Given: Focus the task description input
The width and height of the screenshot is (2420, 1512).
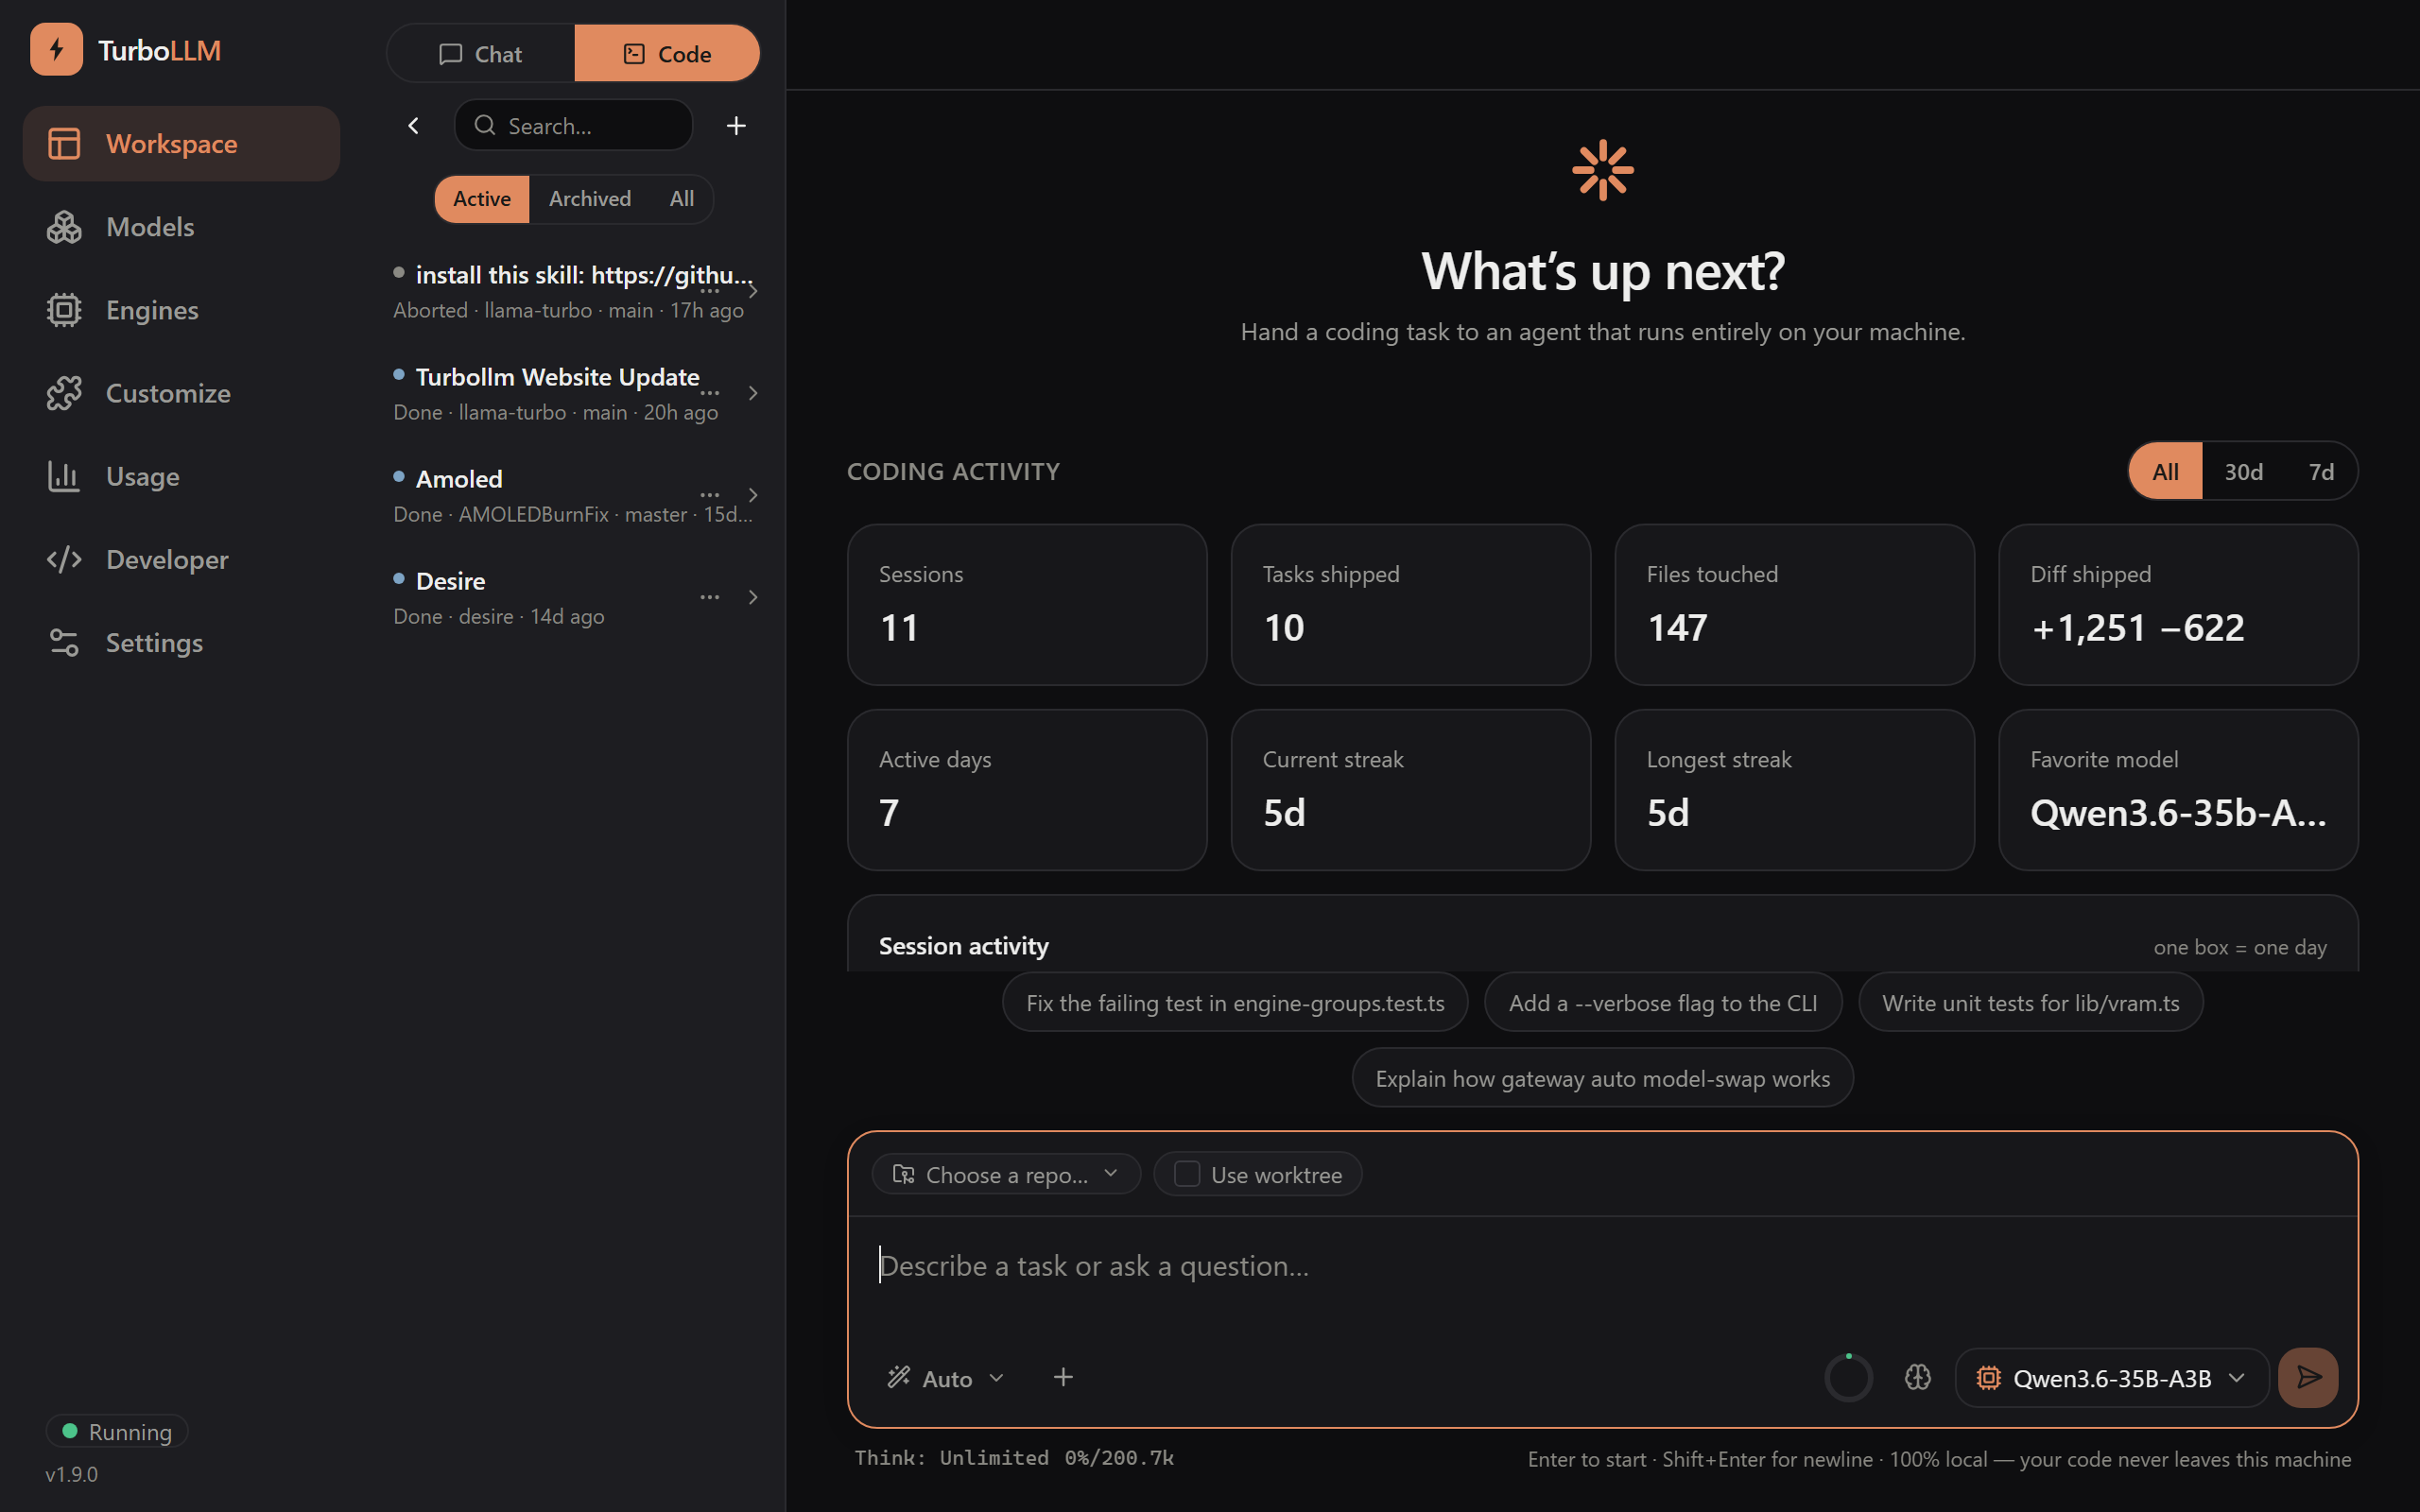Looking at the screenshot, I should coord(1603,1266).
